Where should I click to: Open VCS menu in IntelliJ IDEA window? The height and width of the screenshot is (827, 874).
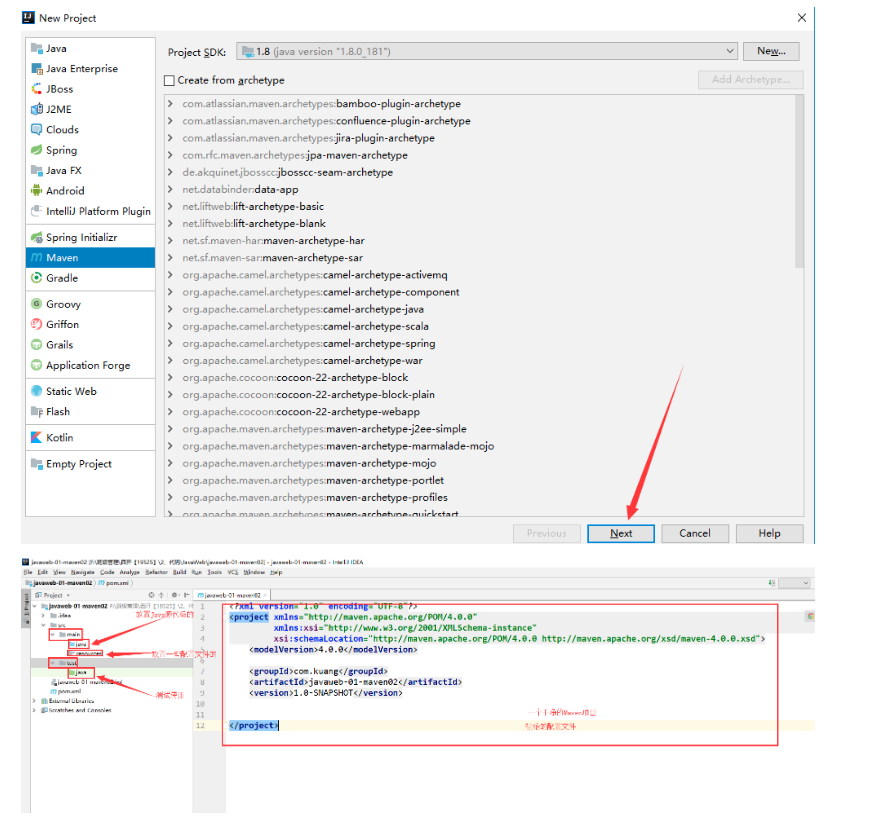point(233,572)
